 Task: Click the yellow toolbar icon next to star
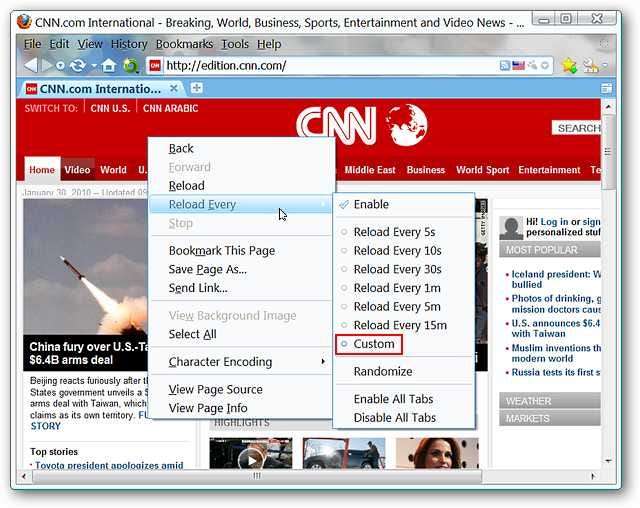pos(590,65)
